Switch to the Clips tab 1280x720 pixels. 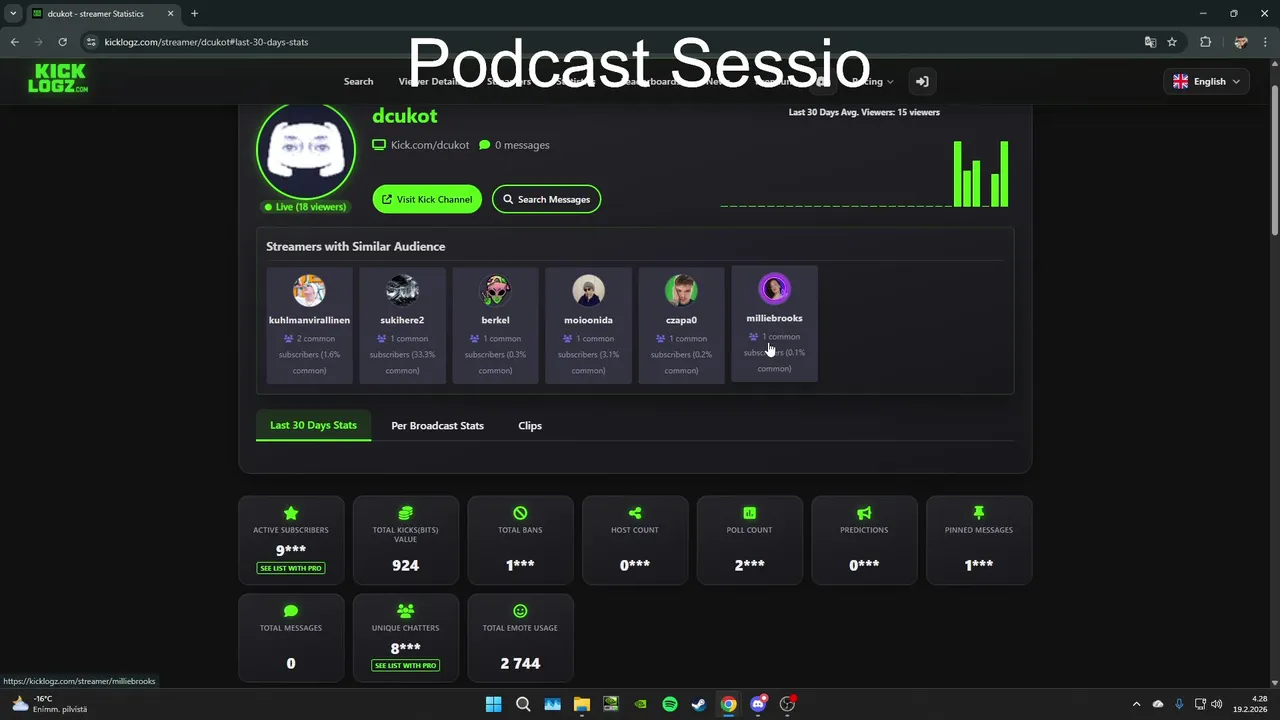[530, 425]
